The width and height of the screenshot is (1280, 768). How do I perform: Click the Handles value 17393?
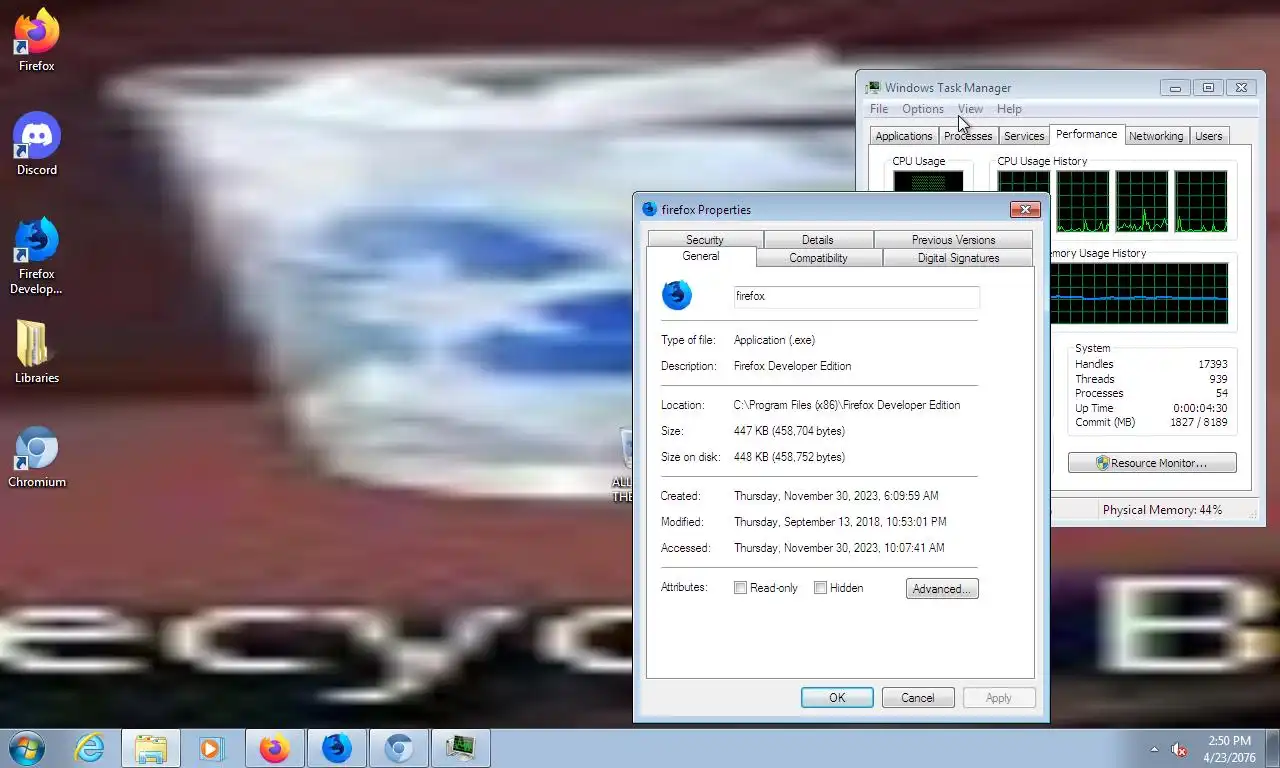coord(1212,365)
